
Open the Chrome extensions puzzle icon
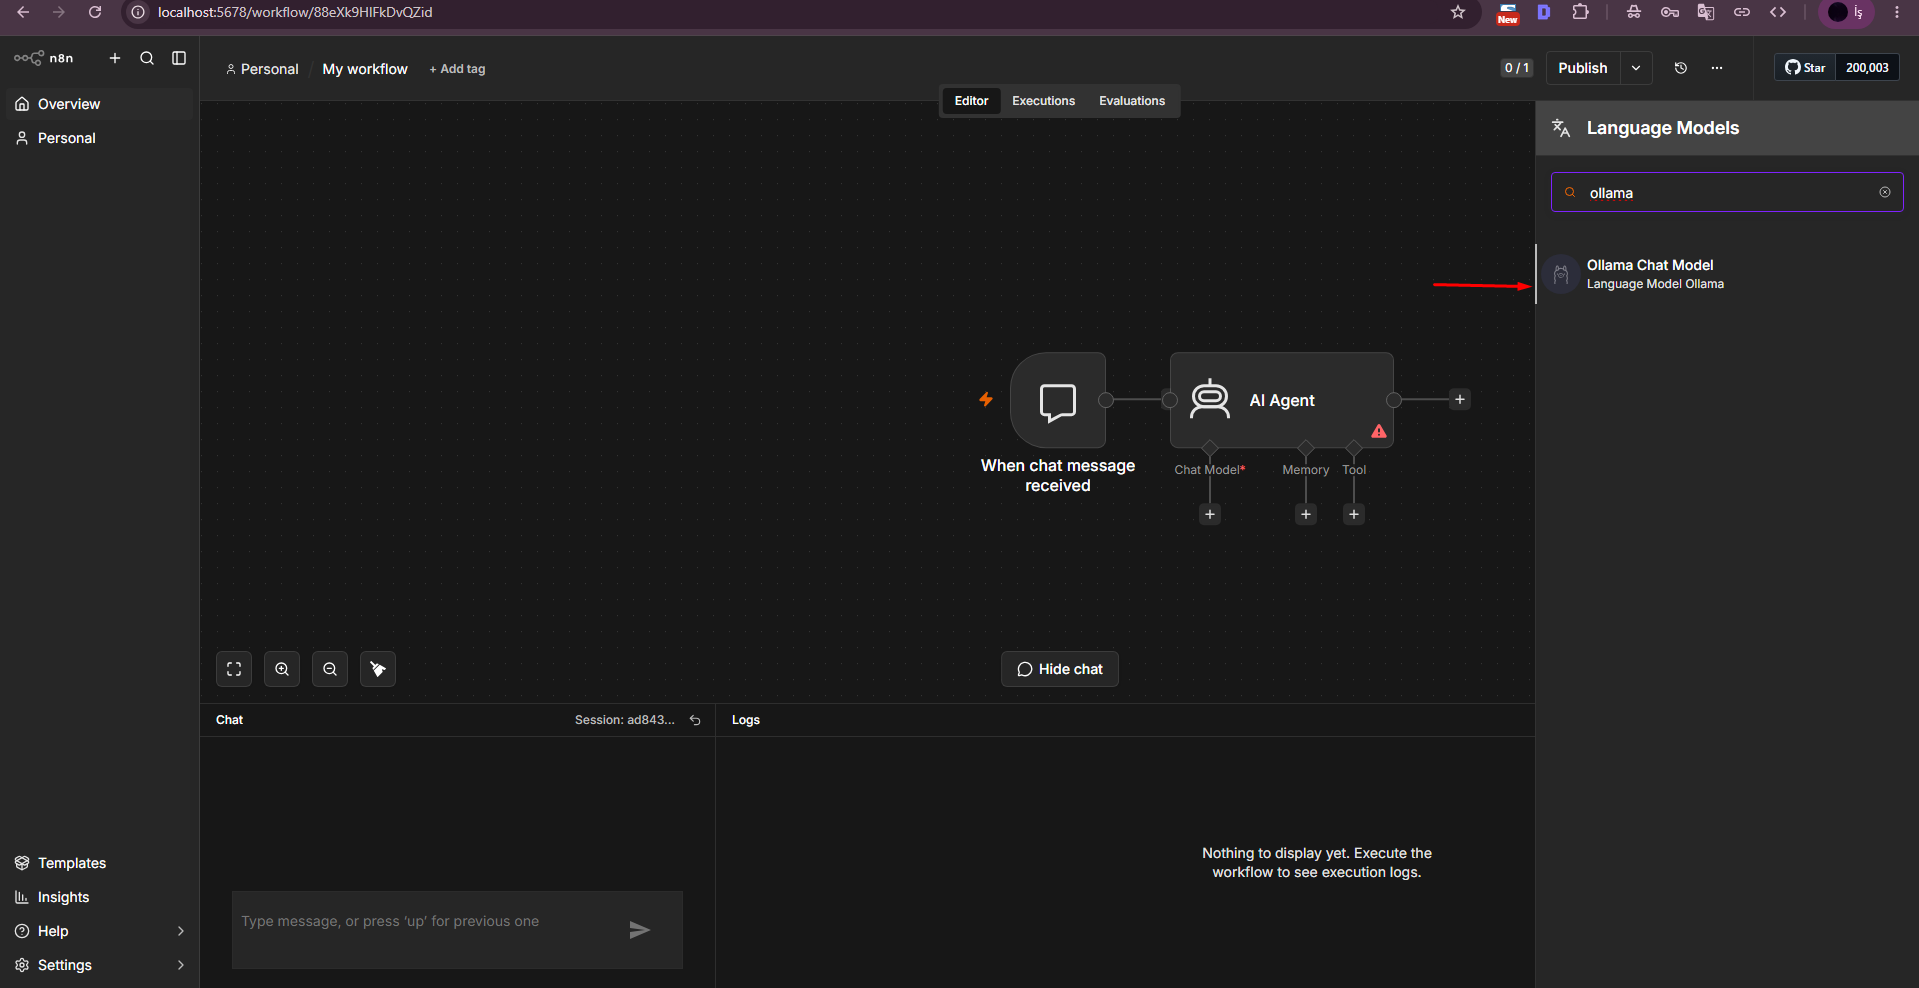1580,12
